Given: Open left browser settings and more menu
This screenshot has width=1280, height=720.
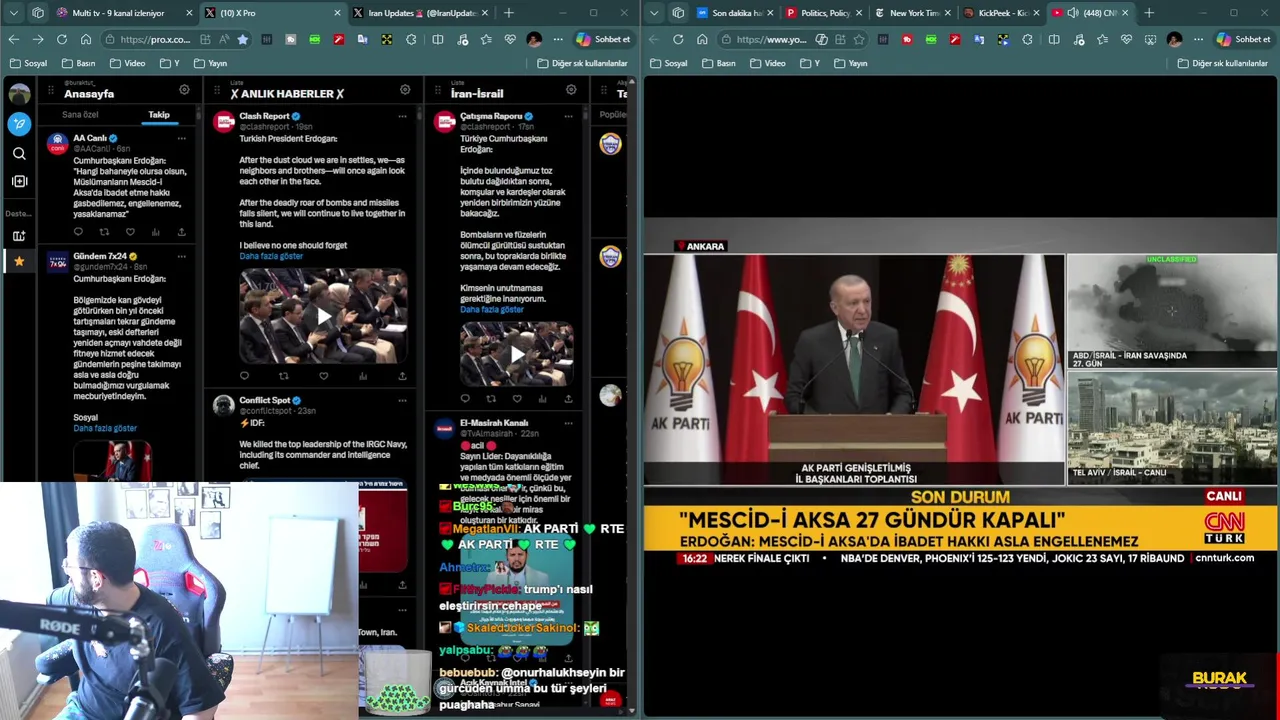Looking at the screenshot, I should 558,39.
